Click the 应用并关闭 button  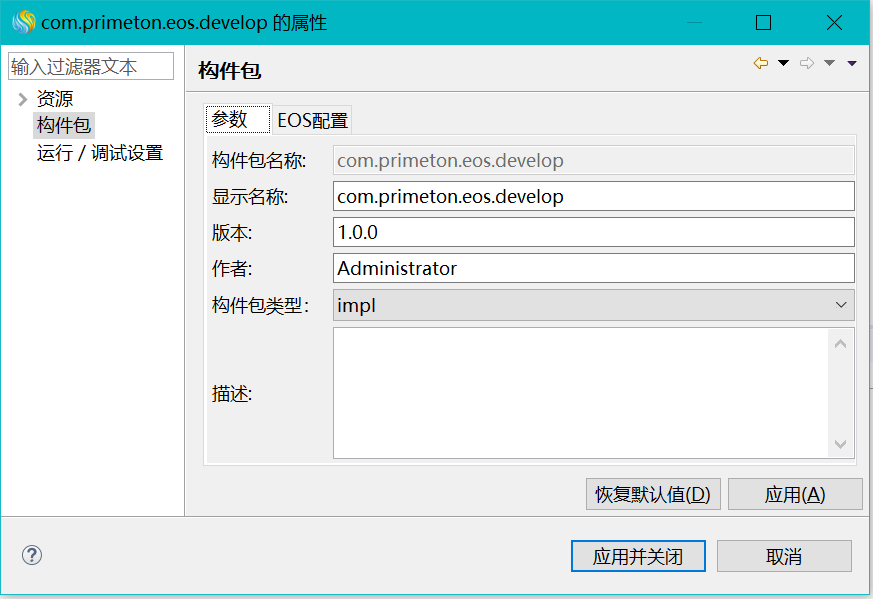pyautogui.click(x=638, y=556)
